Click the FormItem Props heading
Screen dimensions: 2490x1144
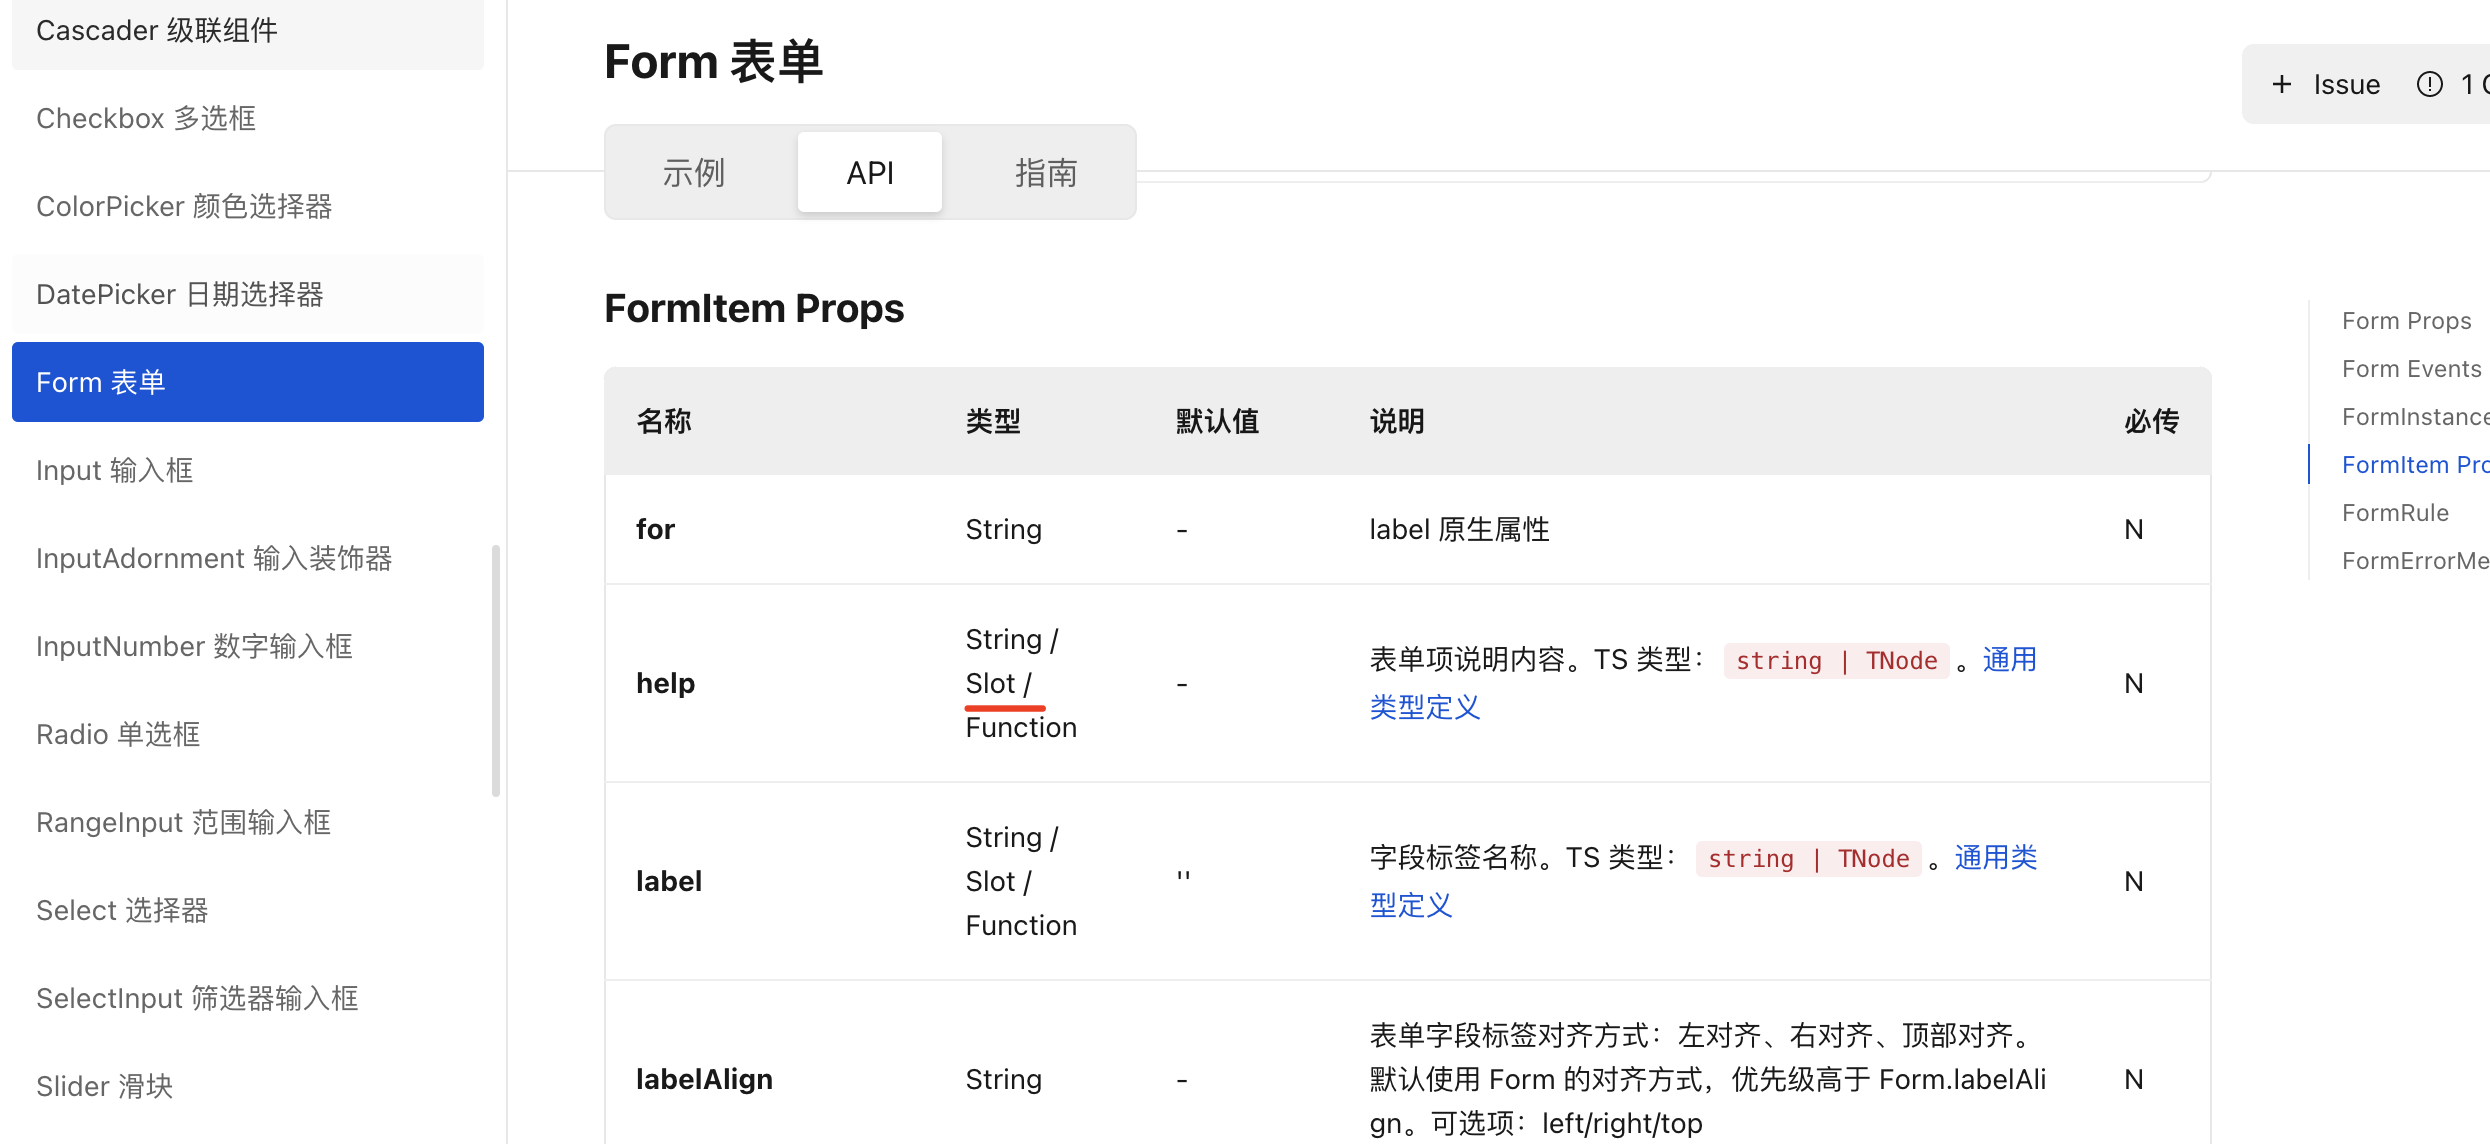pos(754,308)
